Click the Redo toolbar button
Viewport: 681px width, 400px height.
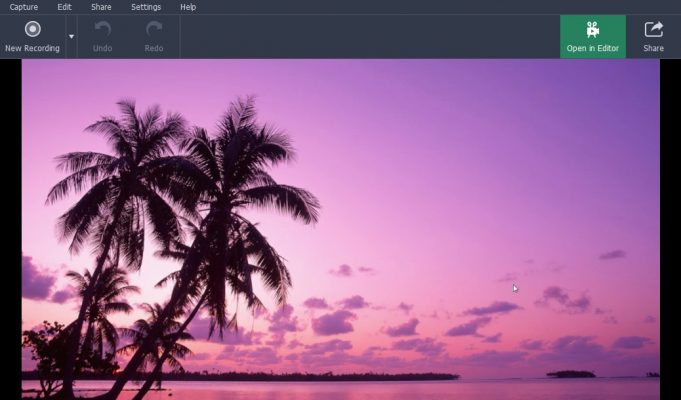154,37
